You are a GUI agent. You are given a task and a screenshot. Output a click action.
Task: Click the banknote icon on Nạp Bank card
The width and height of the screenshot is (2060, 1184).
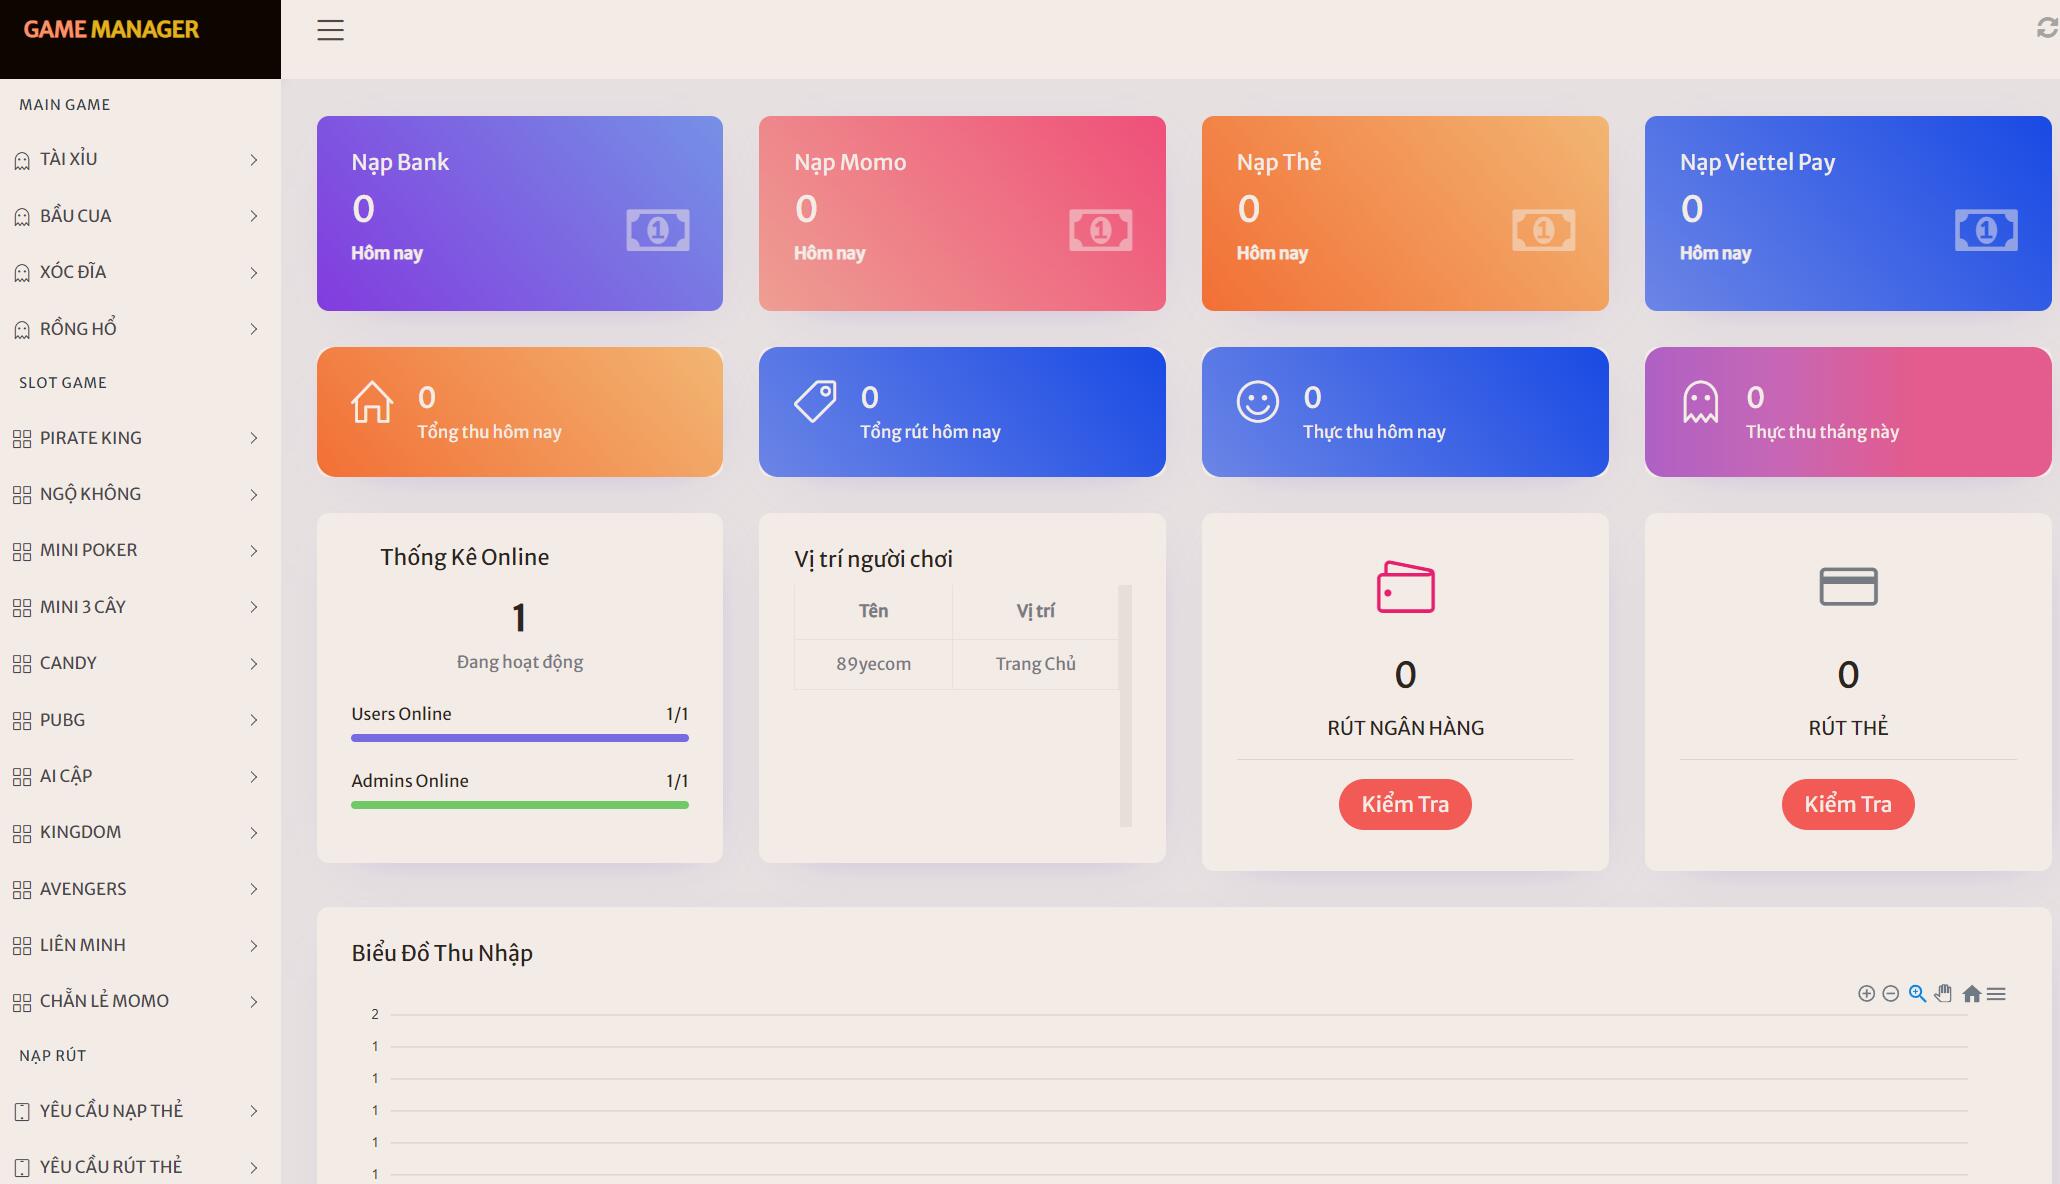[x=658, y=230]
